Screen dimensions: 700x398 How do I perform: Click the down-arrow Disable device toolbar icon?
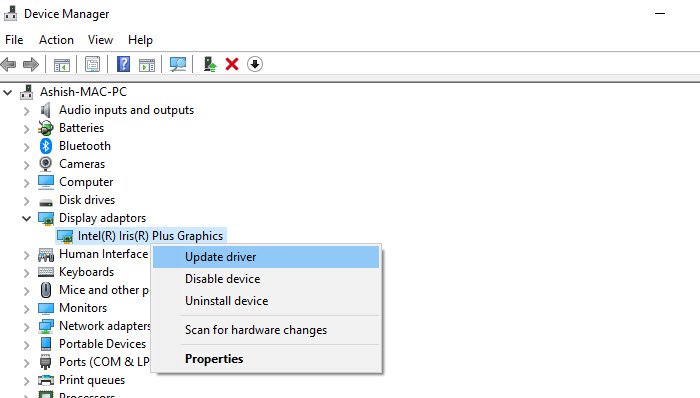pyautogui.click(x=254, y=64)
